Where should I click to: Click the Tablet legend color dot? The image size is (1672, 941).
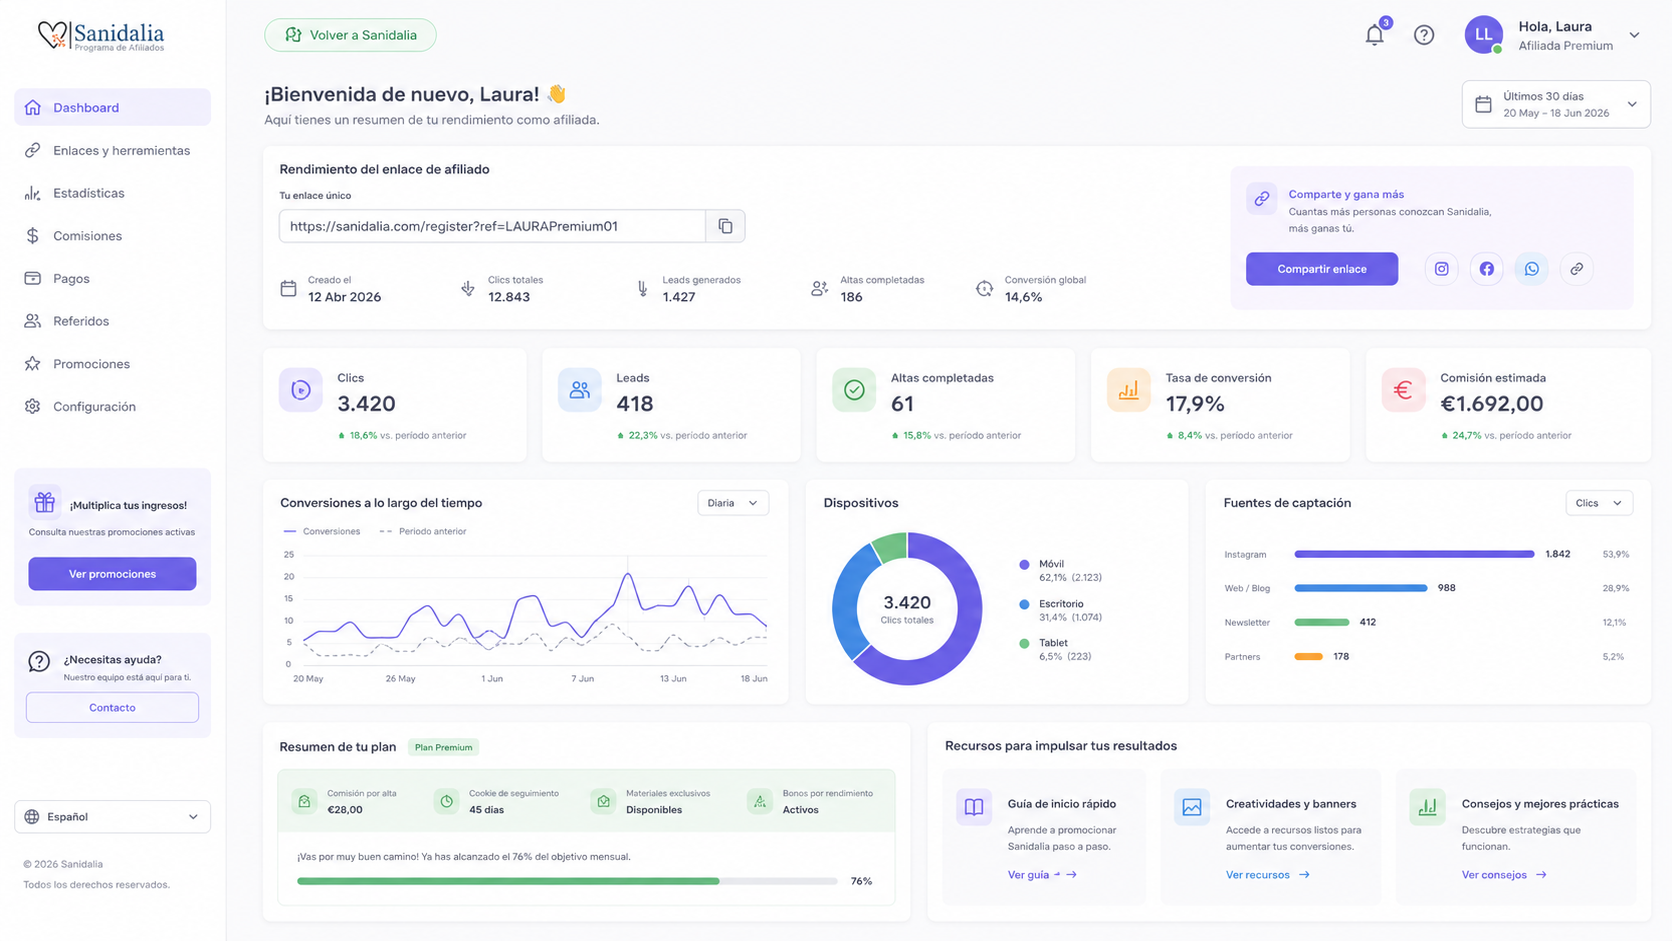point(1024,644)
